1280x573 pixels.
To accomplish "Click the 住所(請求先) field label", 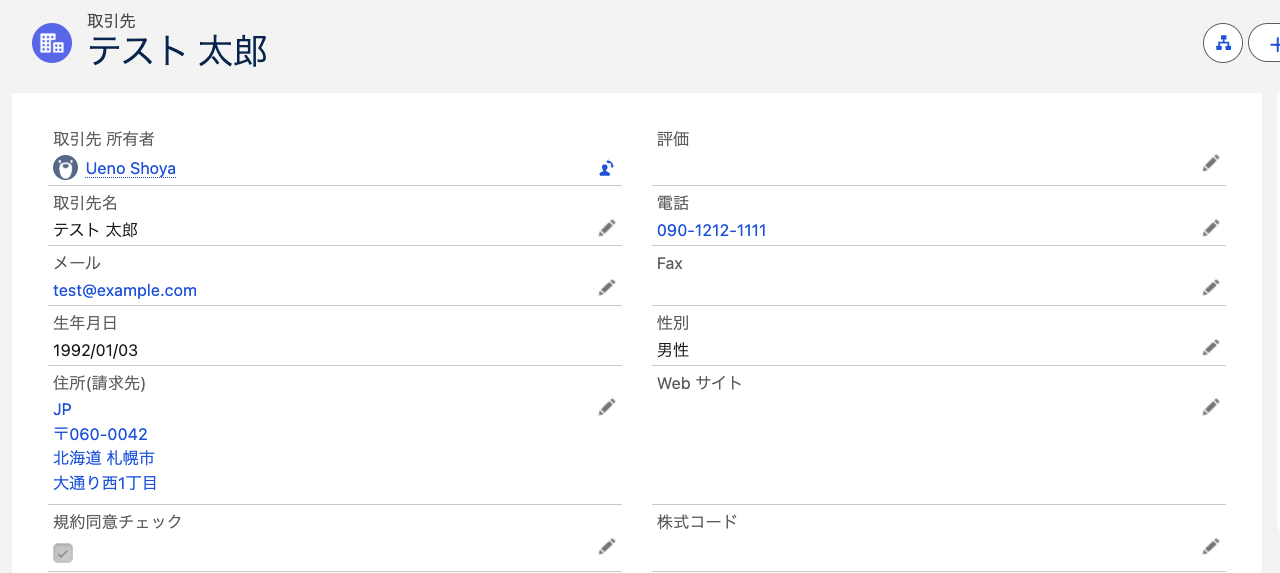I will coord(100,383).
